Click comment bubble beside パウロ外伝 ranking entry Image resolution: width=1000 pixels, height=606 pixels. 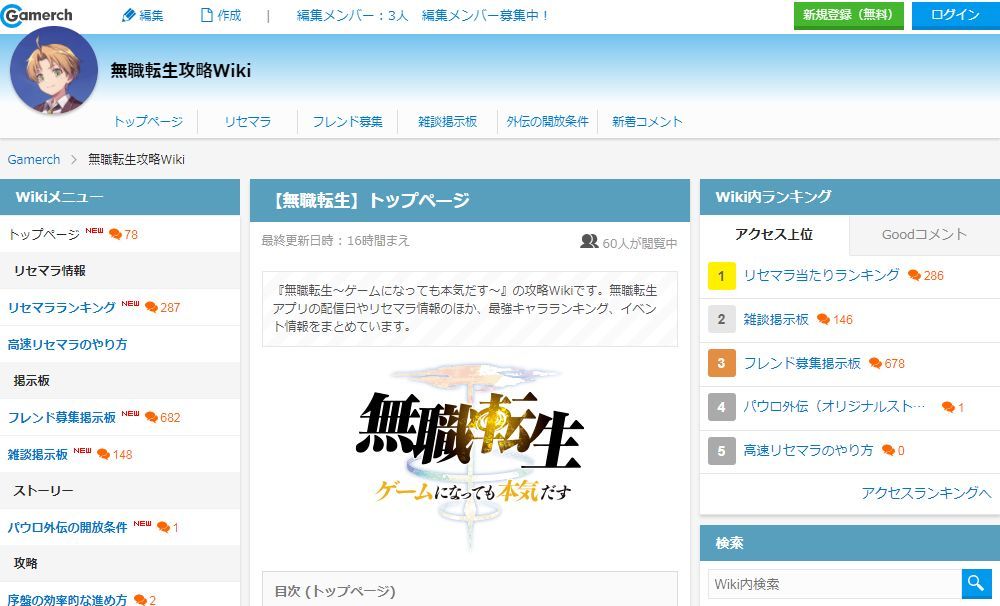point(948,407)
